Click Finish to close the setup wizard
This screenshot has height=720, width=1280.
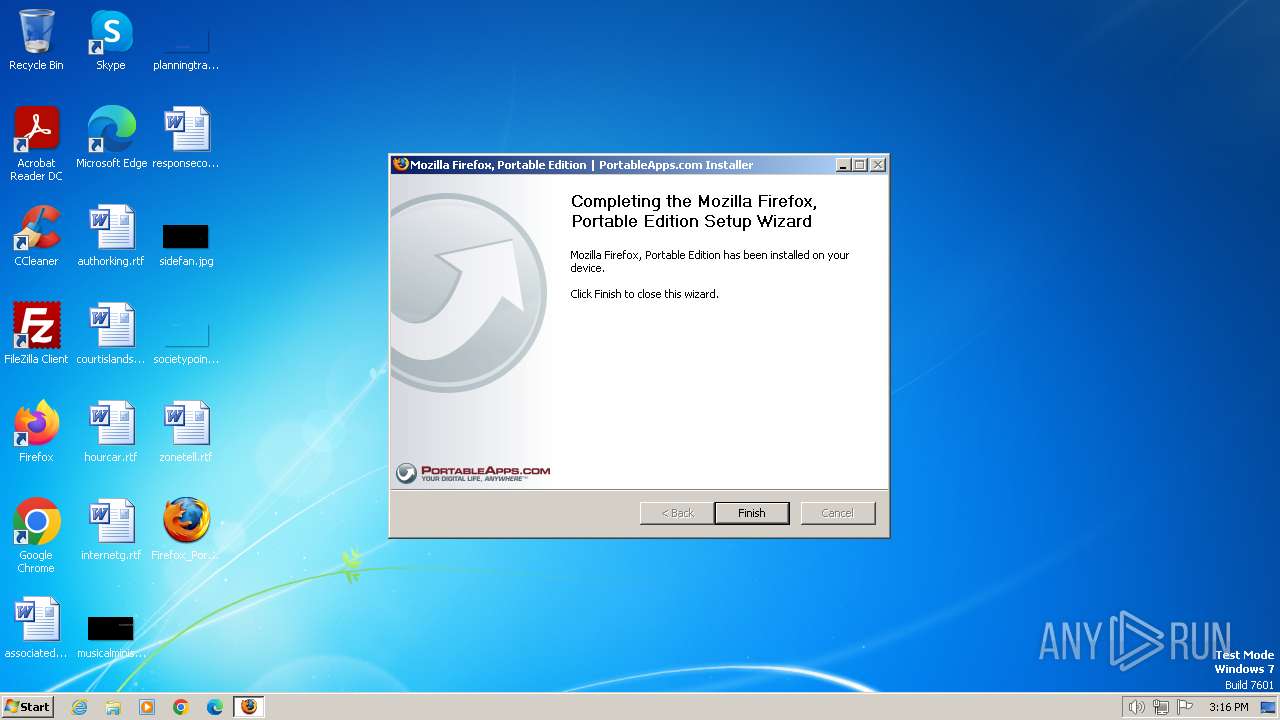pos(751,513)
